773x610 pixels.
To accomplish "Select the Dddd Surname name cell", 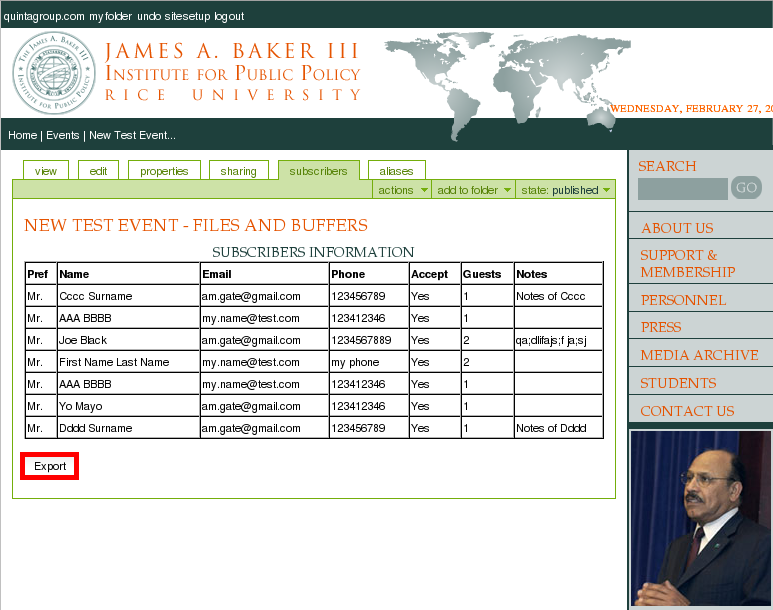I will tap(128, 428).
